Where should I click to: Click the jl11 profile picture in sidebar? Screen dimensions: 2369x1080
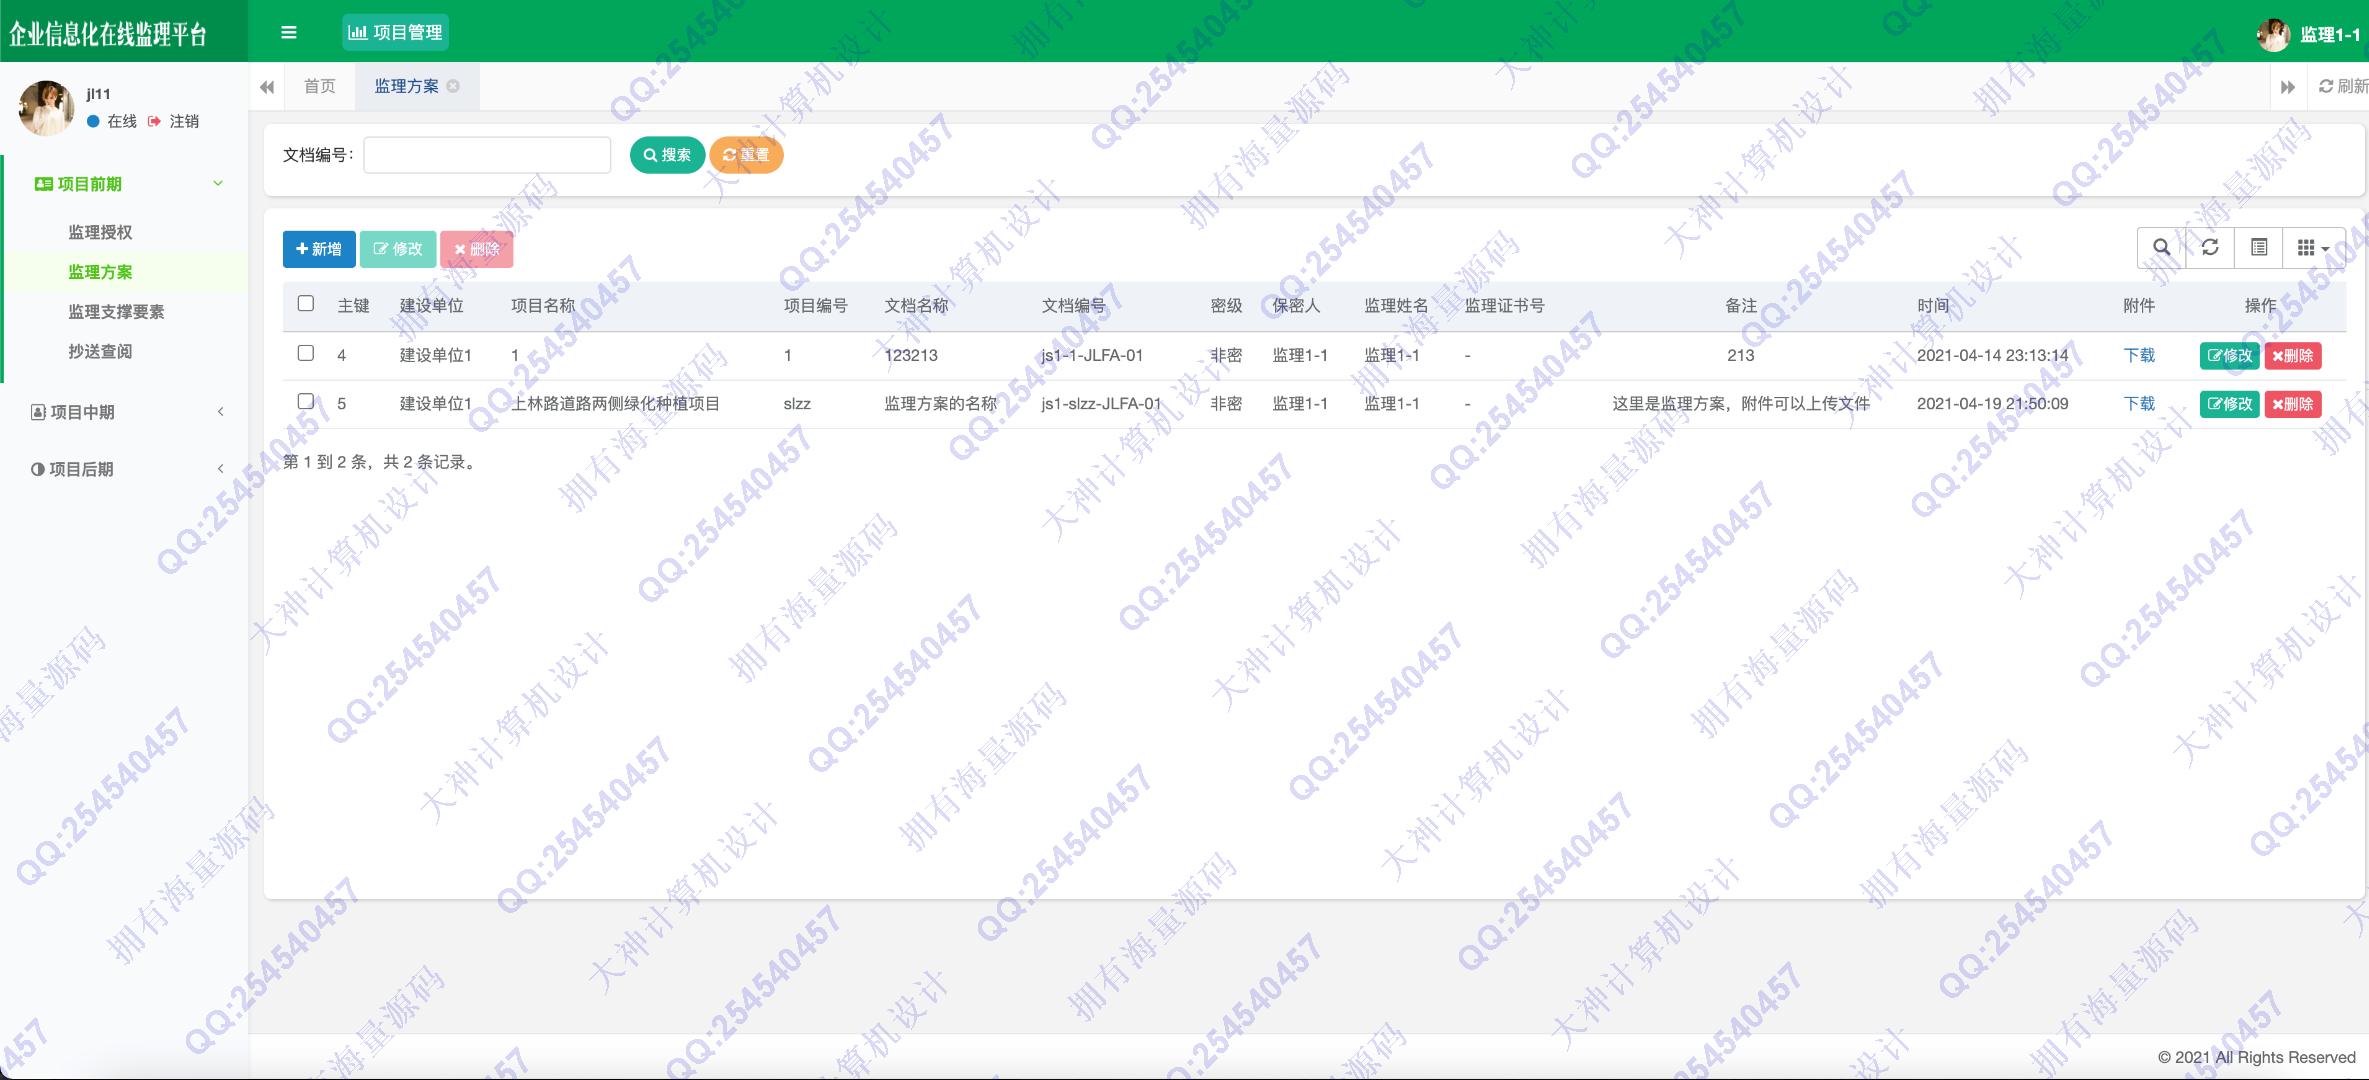coord(46,108)
